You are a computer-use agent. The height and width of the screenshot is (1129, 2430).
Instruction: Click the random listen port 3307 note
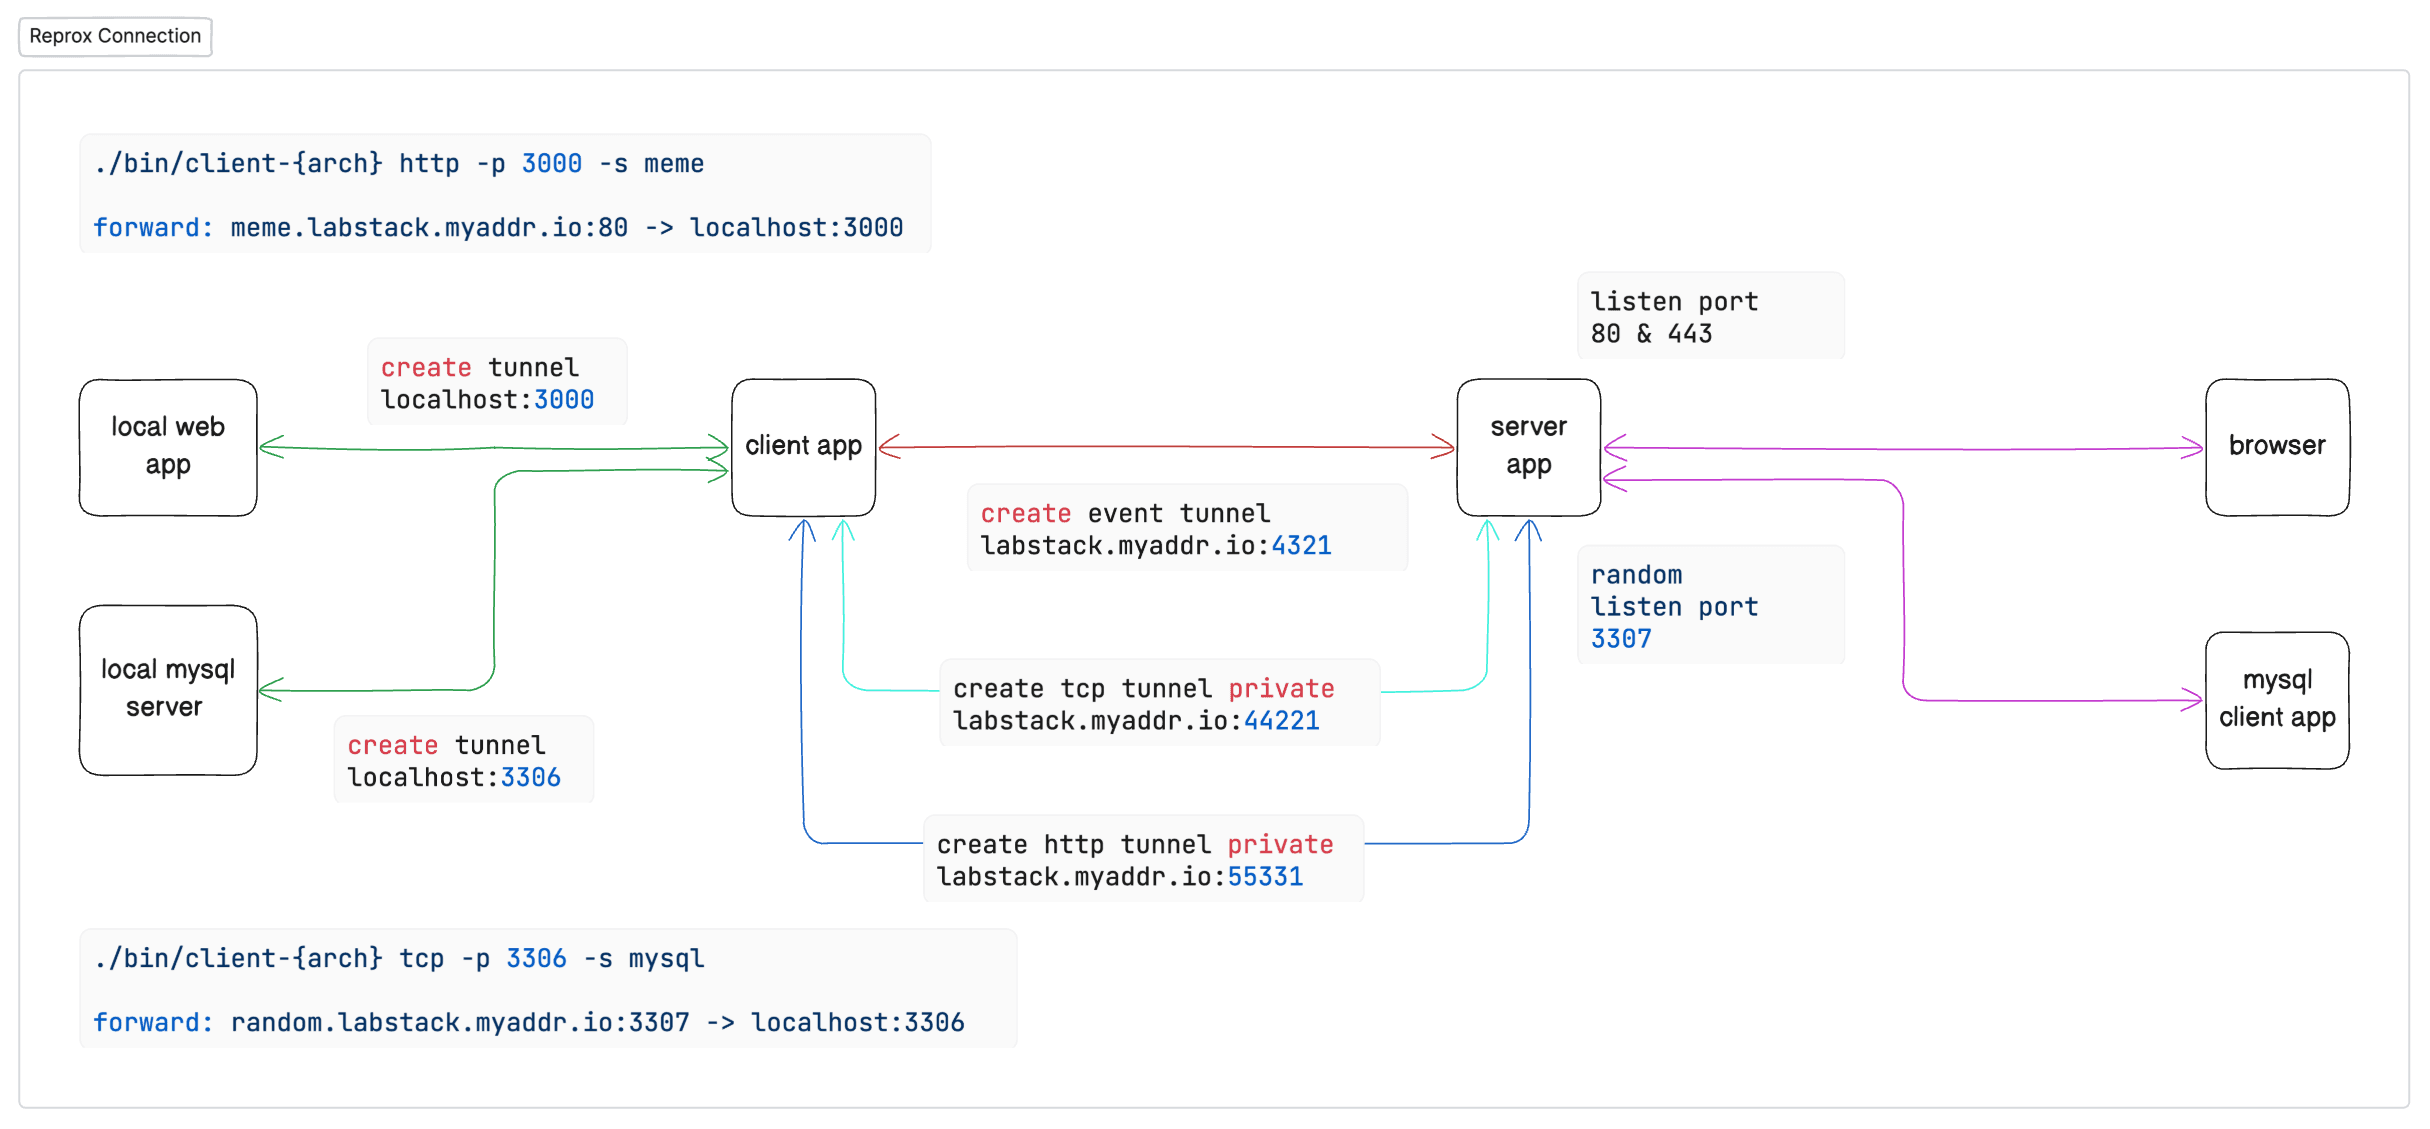tap(1710, 605)
